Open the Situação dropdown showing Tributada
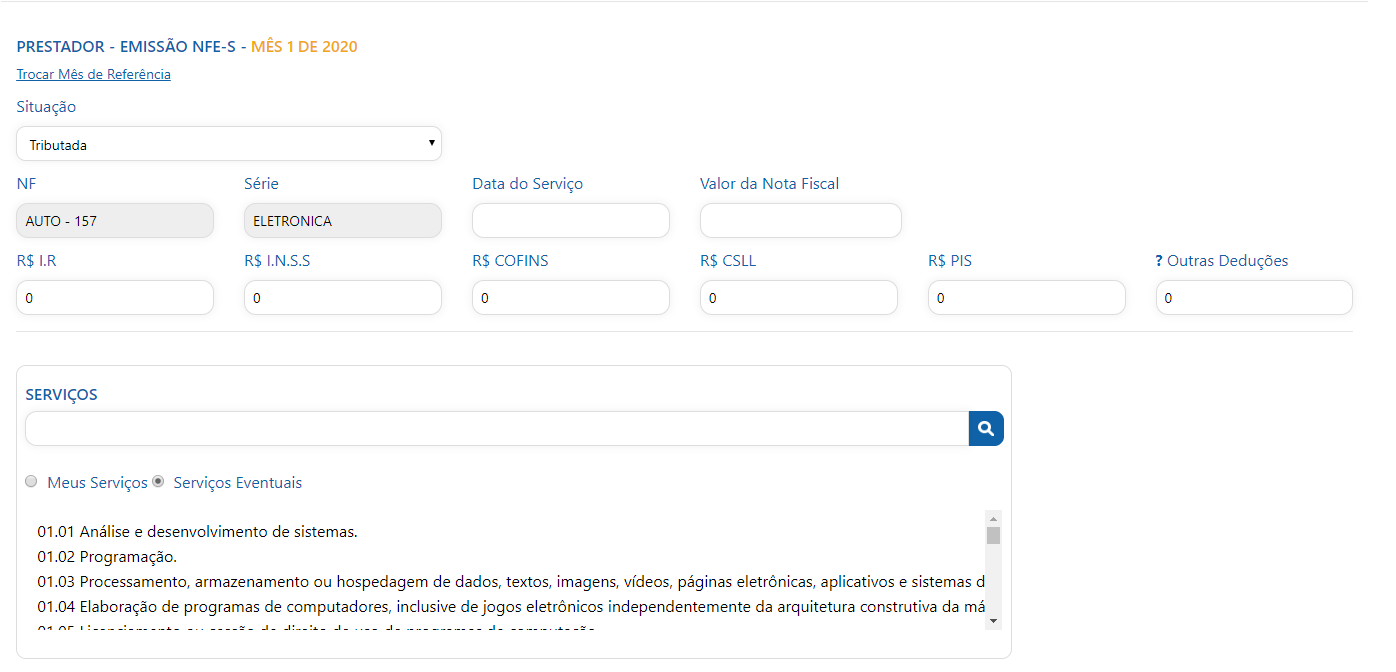 point(229,144)
